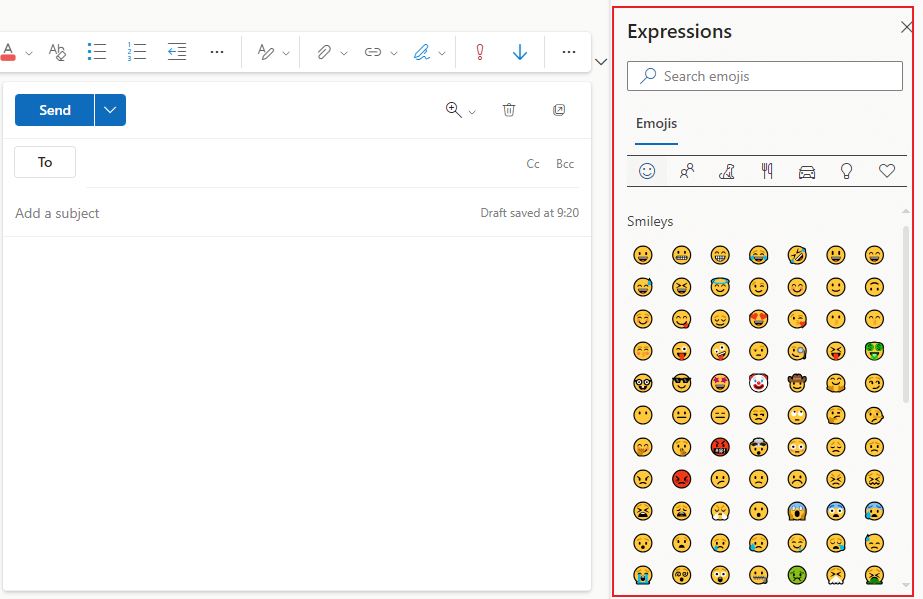The width and height of the screenshot is (923, 599).
Task: Click the Send button
Action: pos(55,110)
